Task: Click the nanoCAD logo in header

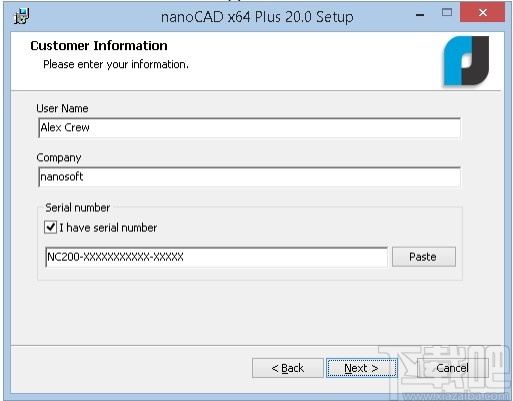Action: point(466,61)
